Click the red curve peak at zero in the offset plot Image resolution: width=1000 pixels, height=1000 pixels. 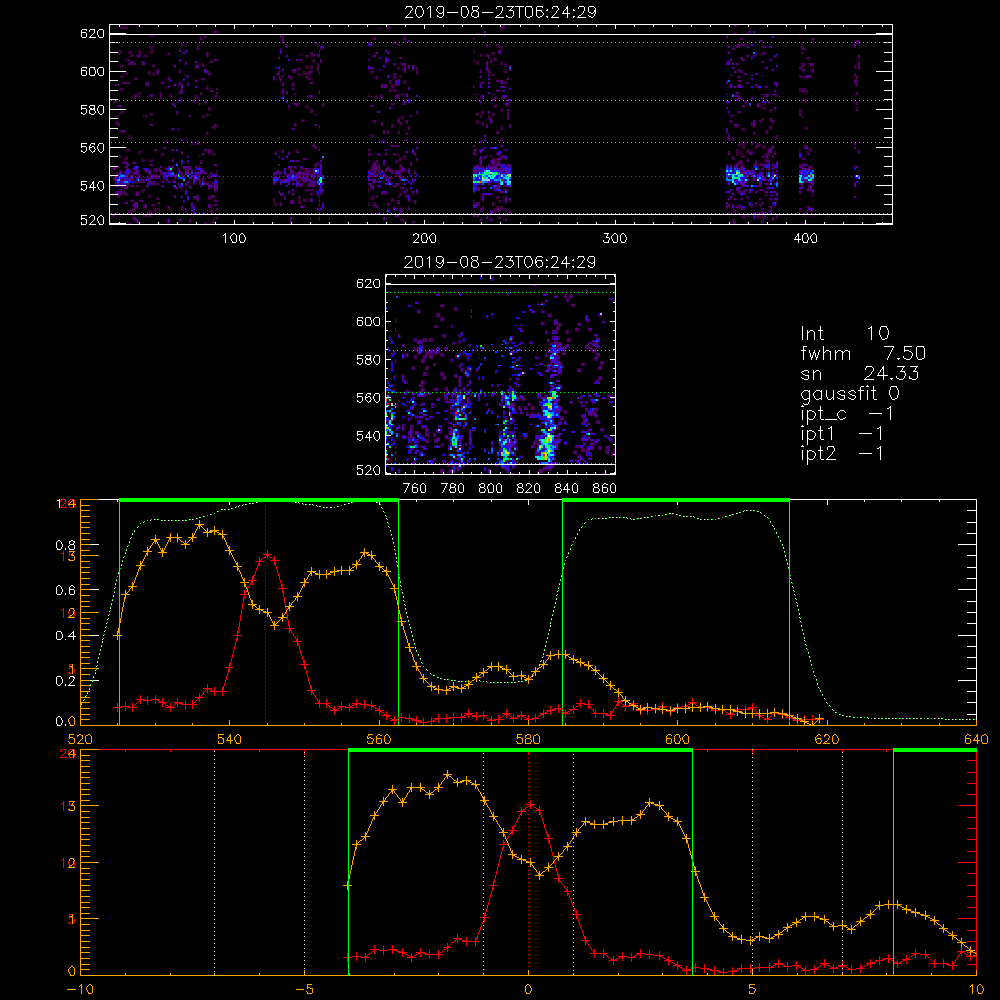coord(529,805)
